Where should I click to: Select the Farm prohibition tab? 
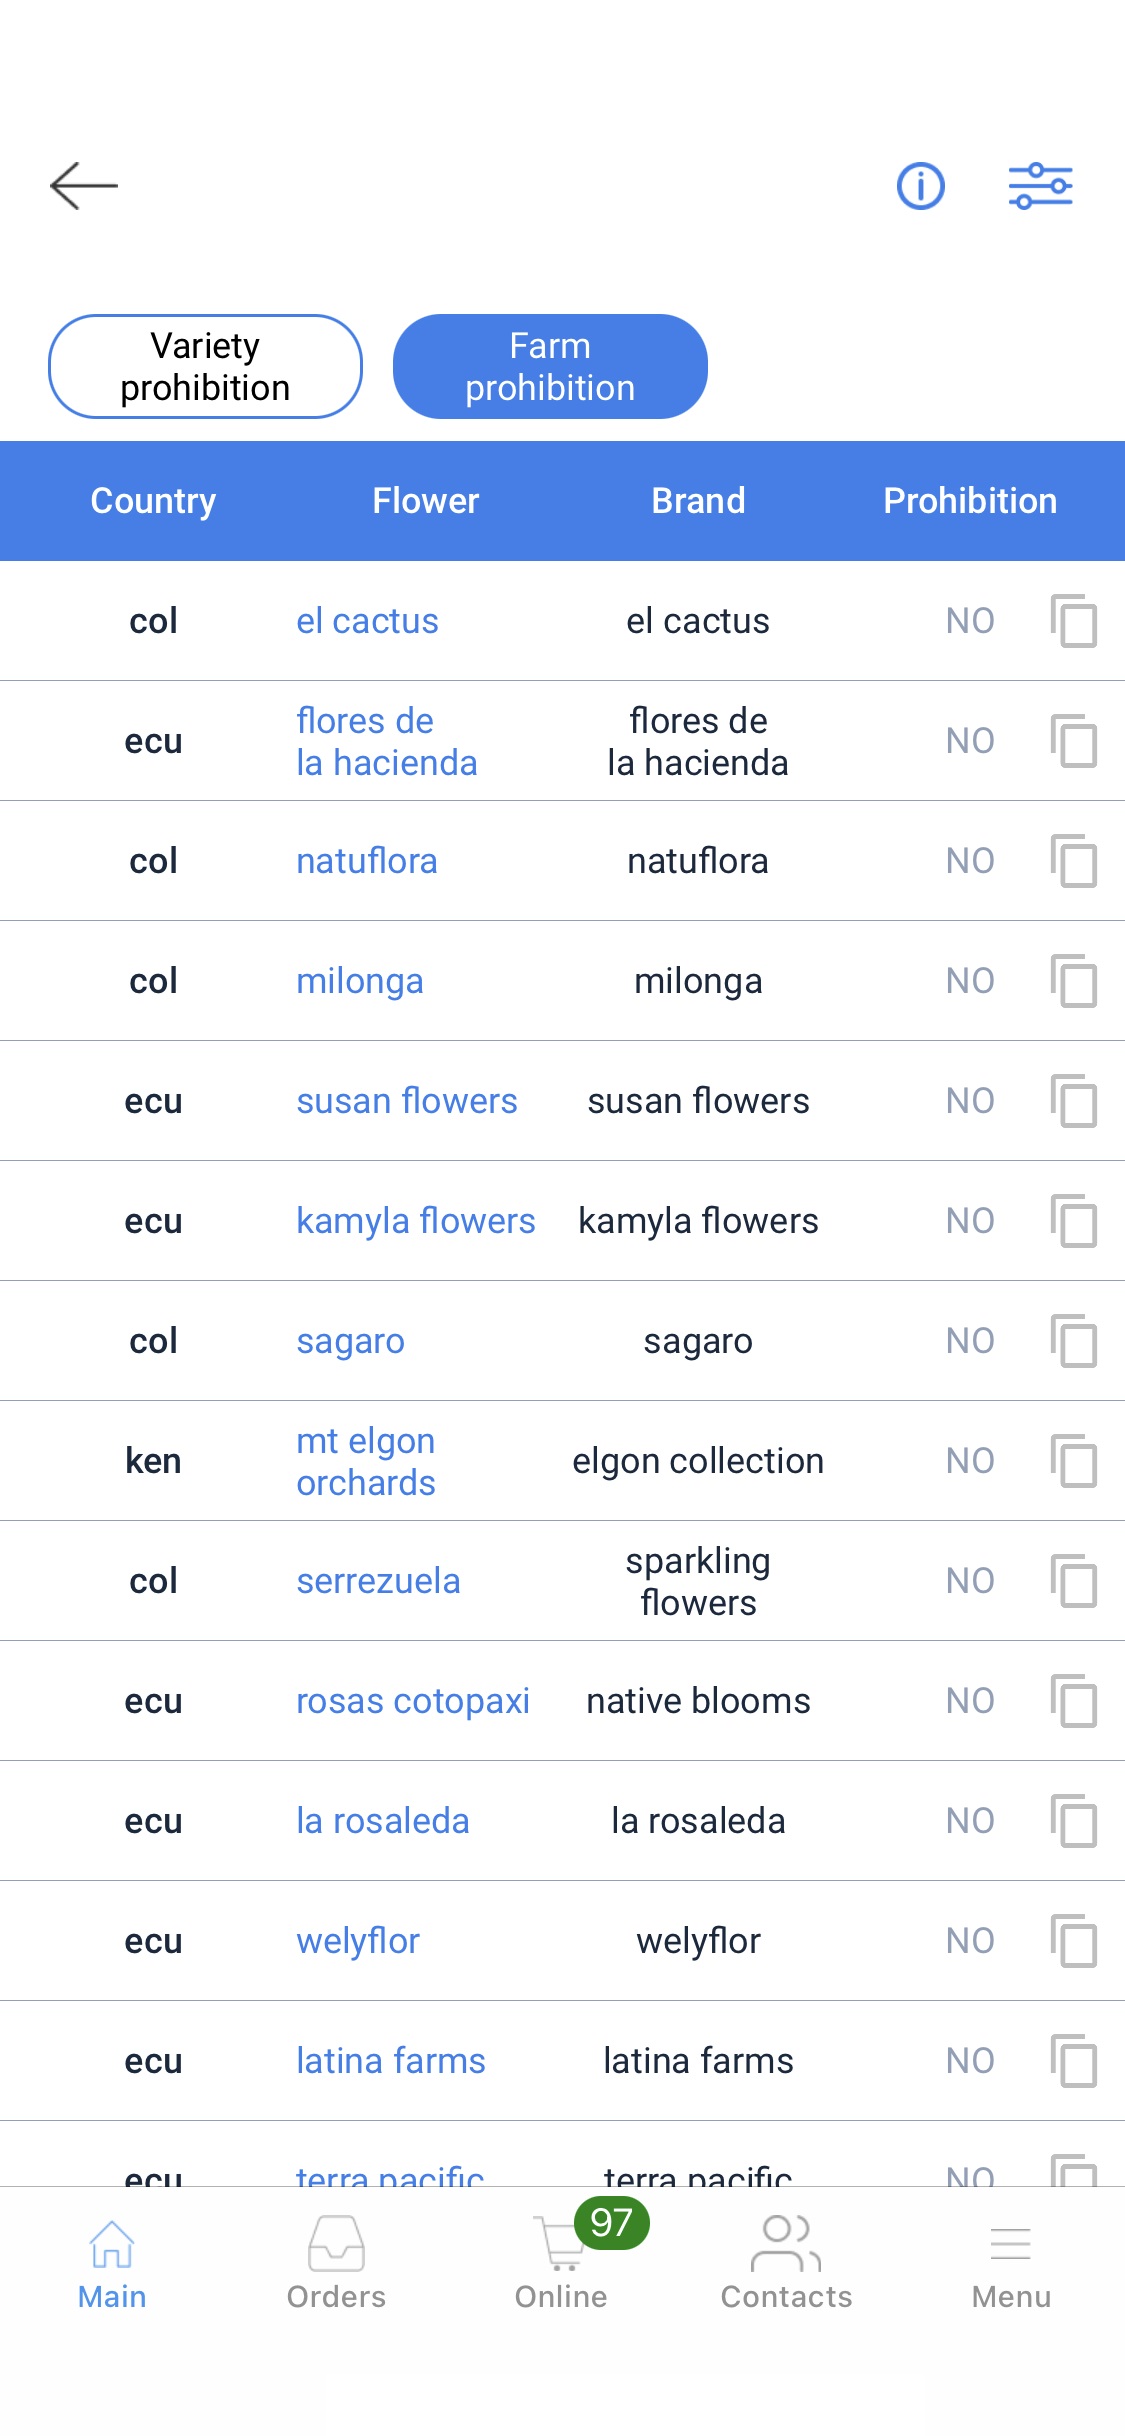(550, 367)
